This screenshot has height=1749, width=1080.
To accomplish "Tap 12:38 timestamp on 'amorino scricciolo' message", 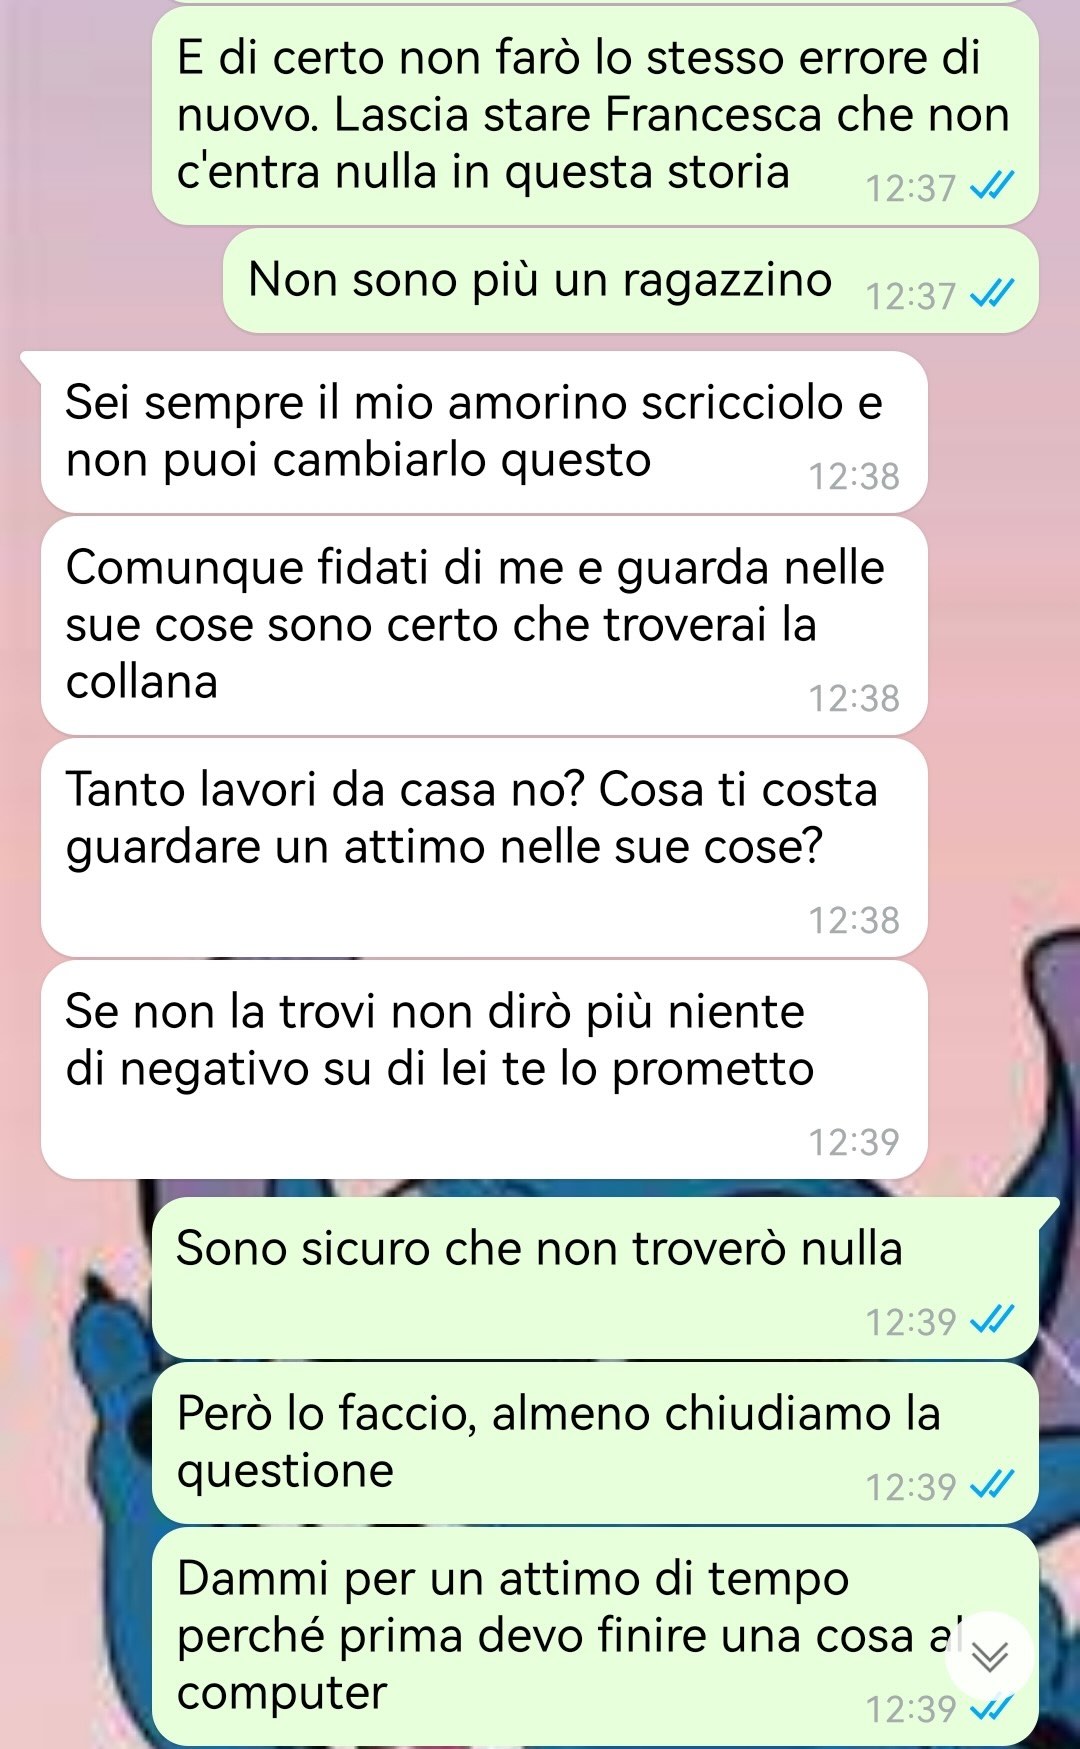I will click(854, 476).
